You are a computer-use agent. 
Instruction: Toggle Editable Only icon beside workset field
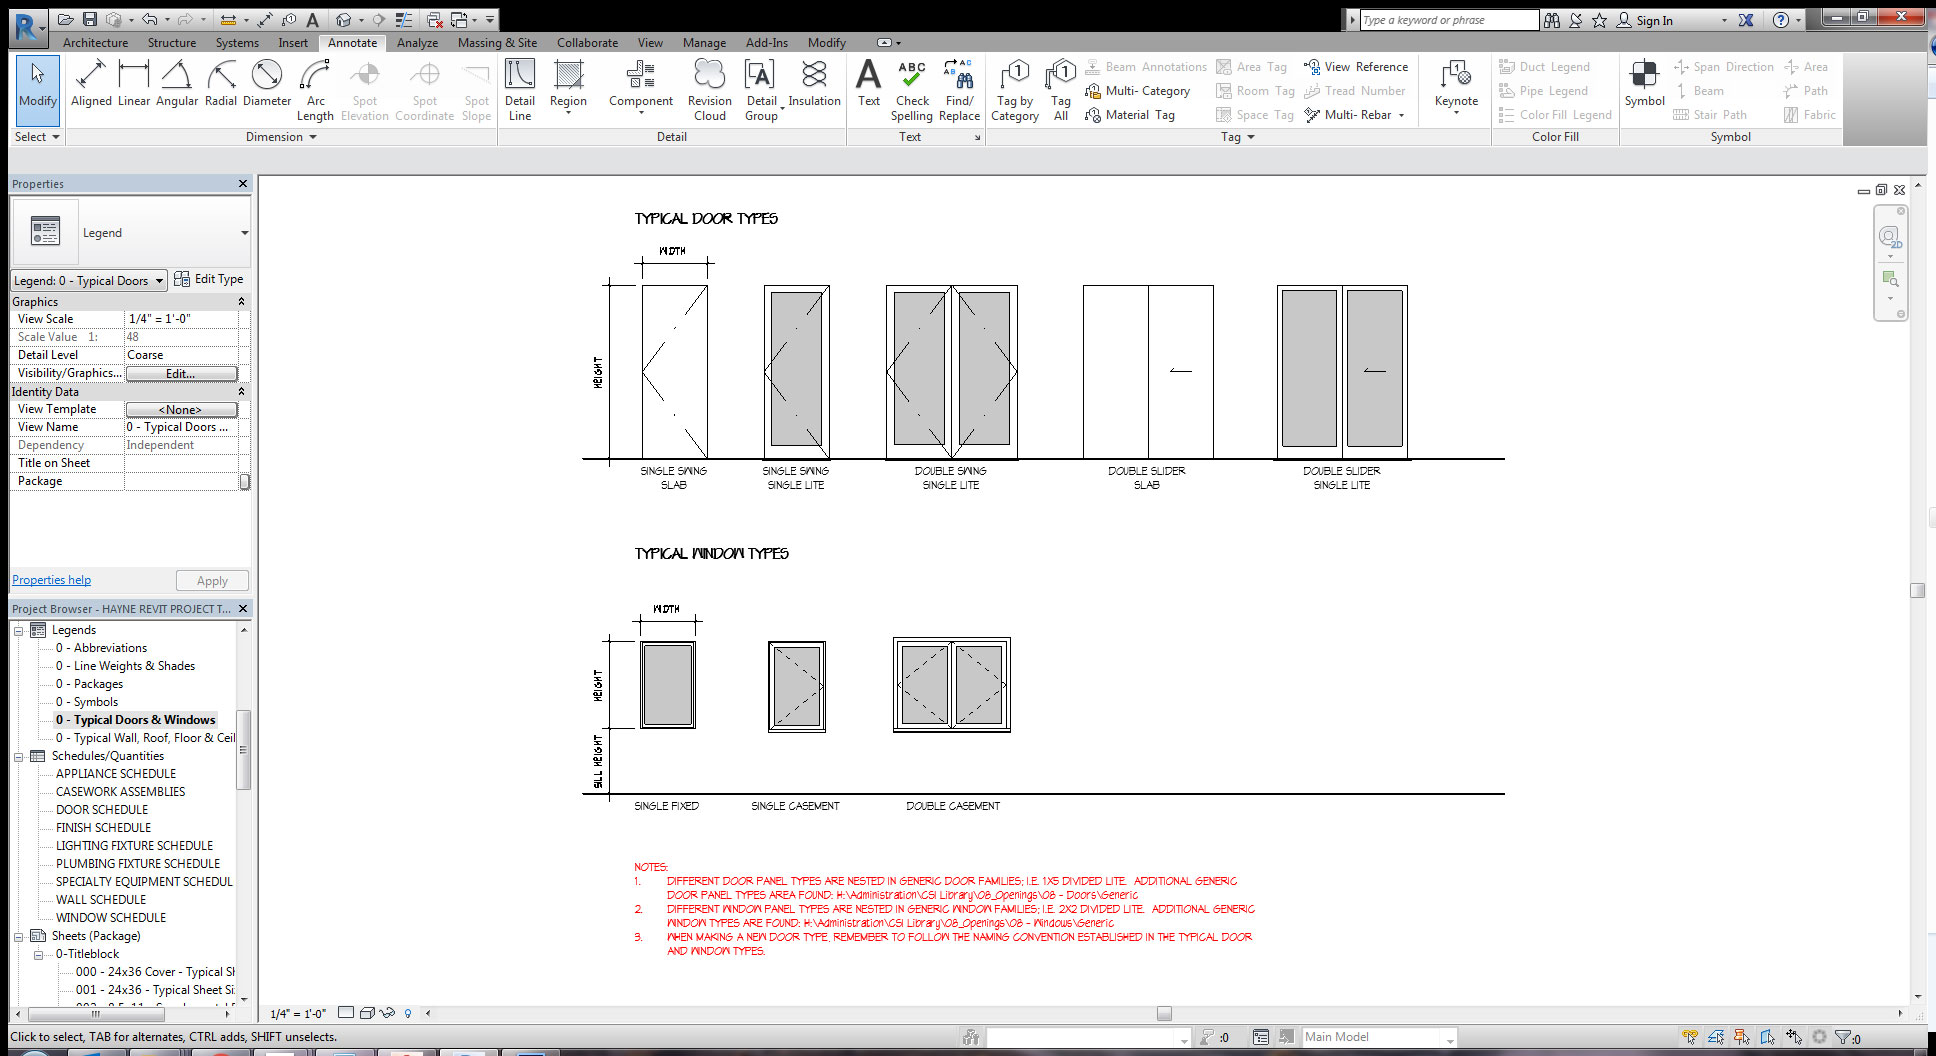coord(1207,1037)
